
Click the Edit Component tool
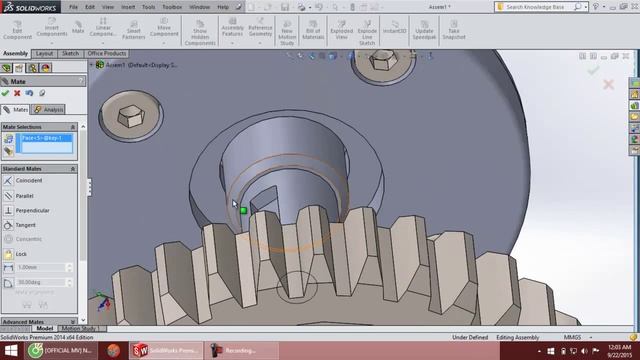coord(17,30)
